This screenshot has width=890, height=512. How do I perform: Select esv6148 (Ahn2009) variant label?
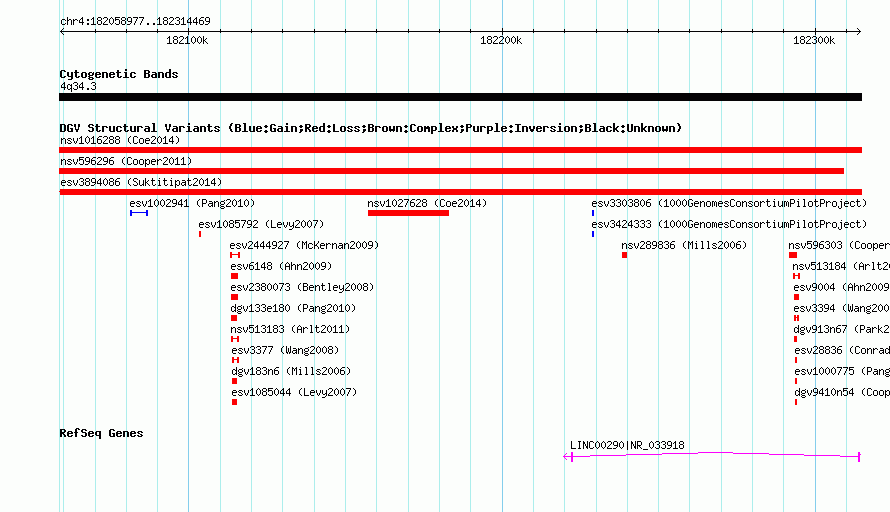[x=281, y=266]
